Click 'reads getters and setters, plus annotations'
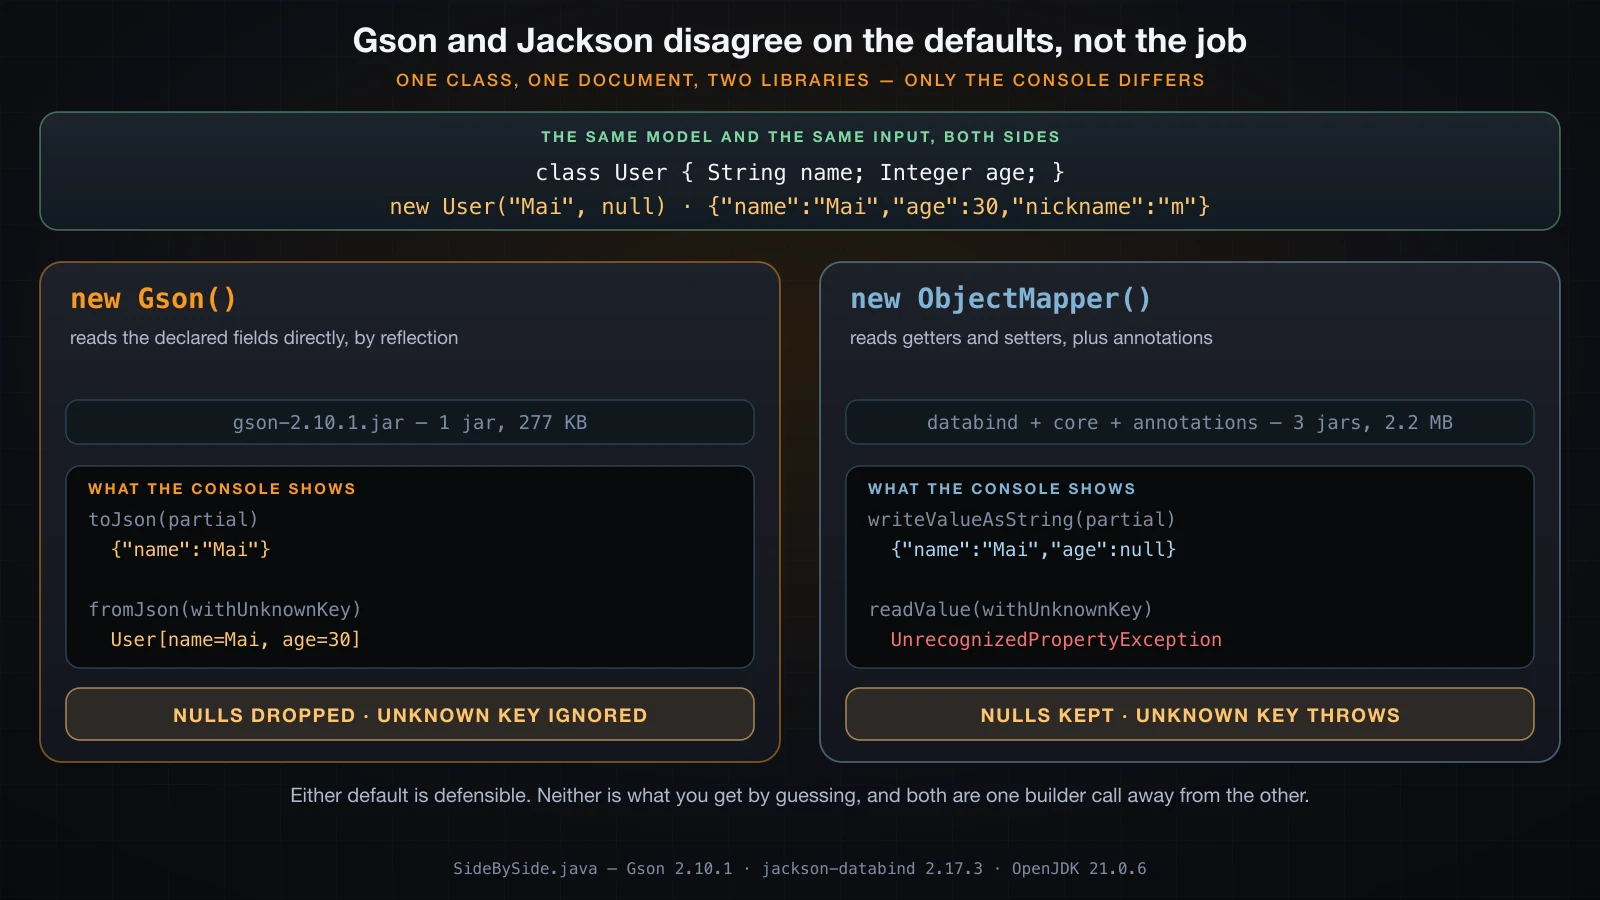1600x900 pixels. 1031,338
